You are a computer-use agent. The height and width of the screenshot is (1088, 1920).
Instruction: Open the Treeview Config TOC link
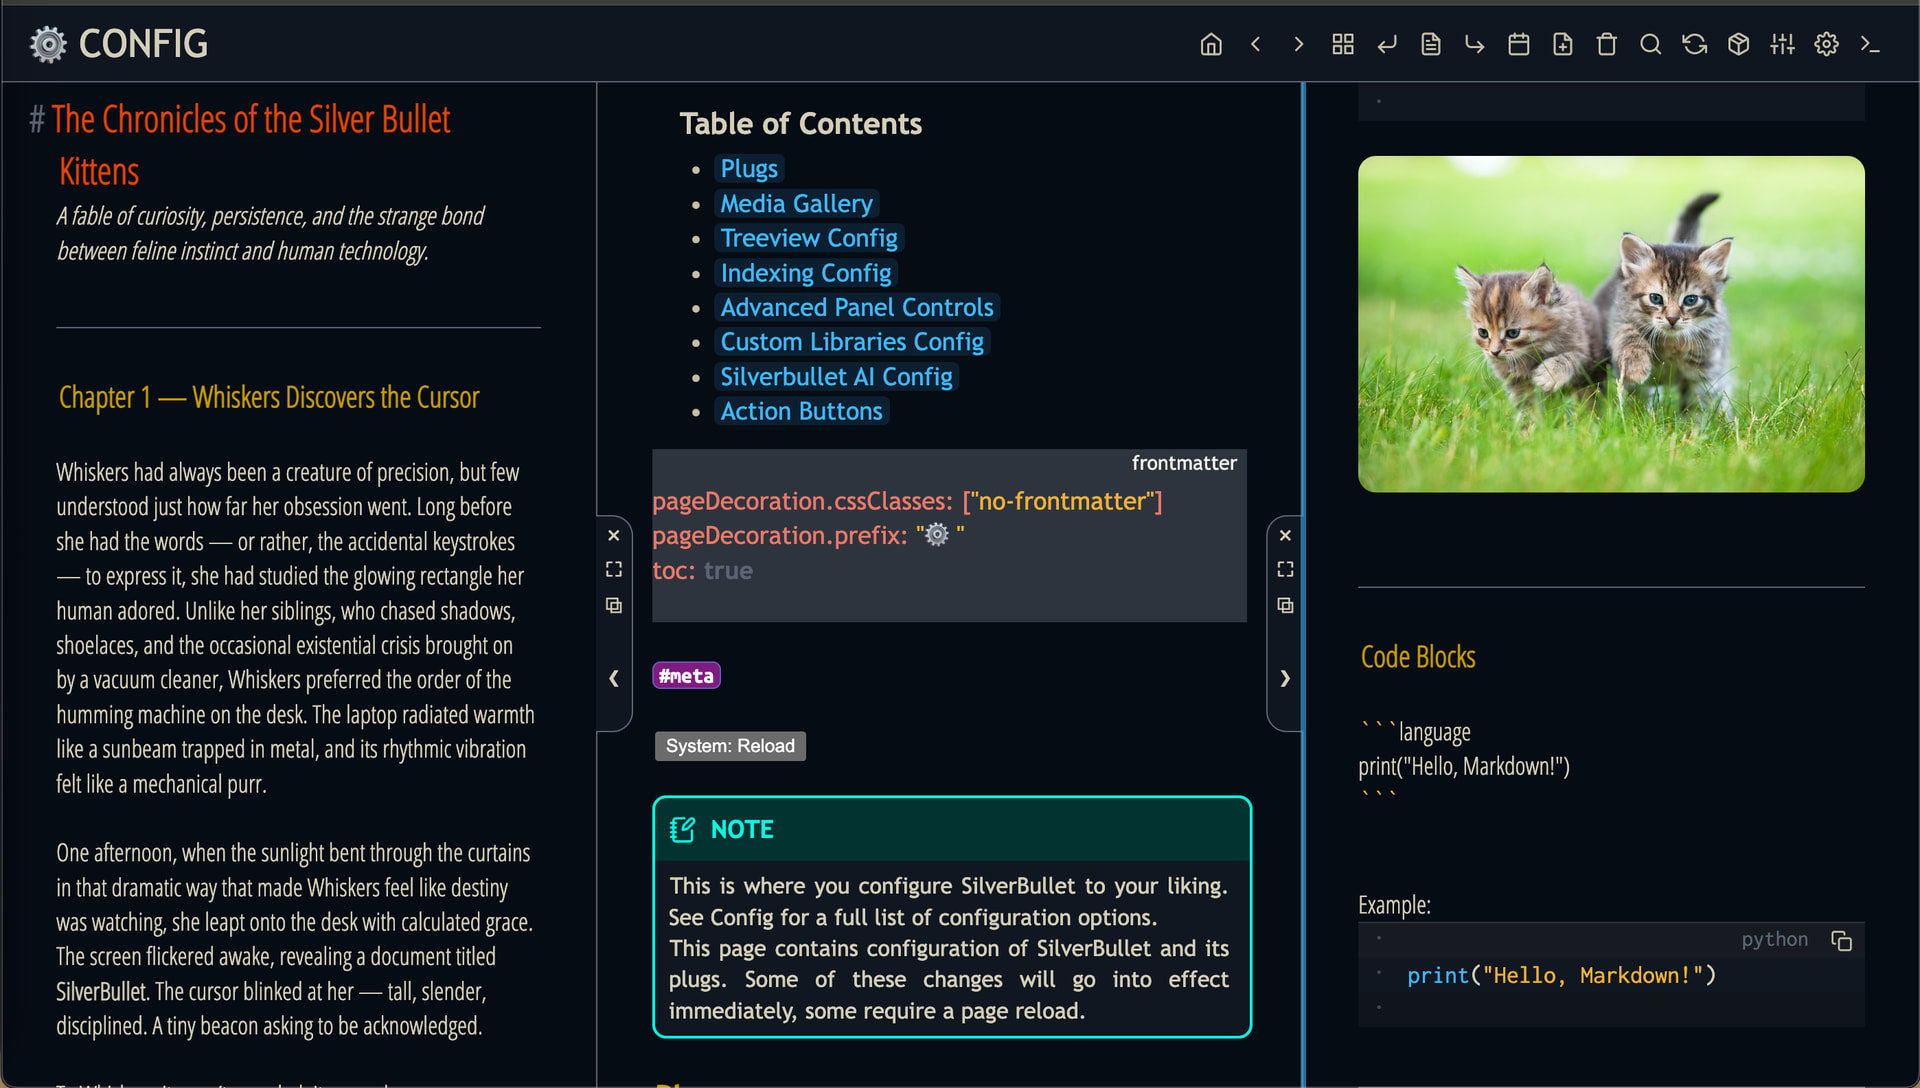(x=808, y=238)
